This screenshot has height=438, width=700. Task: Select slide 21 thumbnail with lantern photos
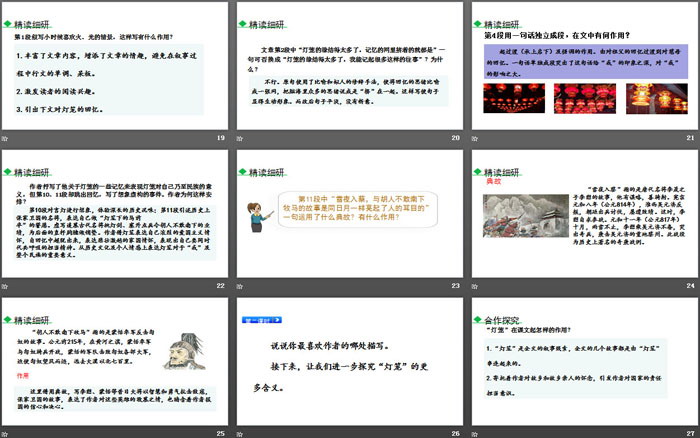[585, 66]
